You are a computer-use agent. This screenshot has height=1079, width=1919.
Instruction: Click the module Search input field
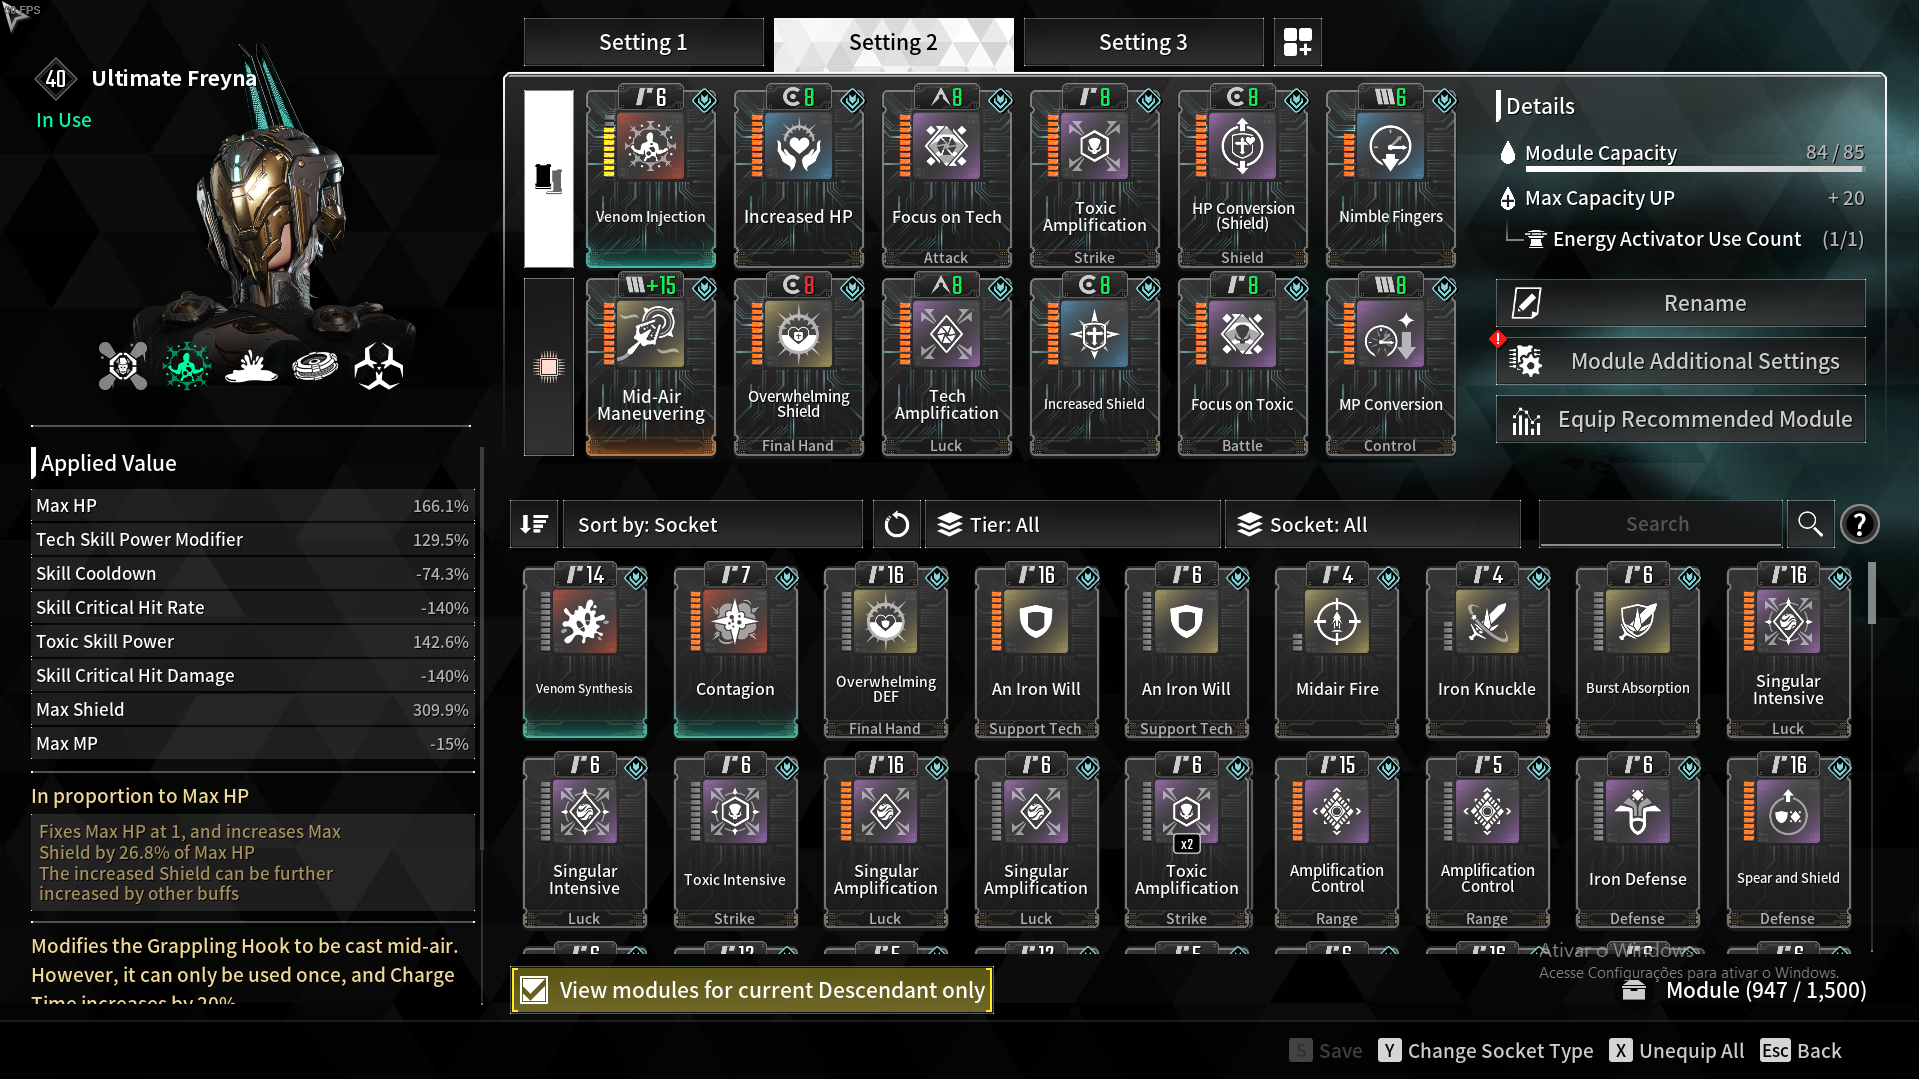pos(1659,524)
